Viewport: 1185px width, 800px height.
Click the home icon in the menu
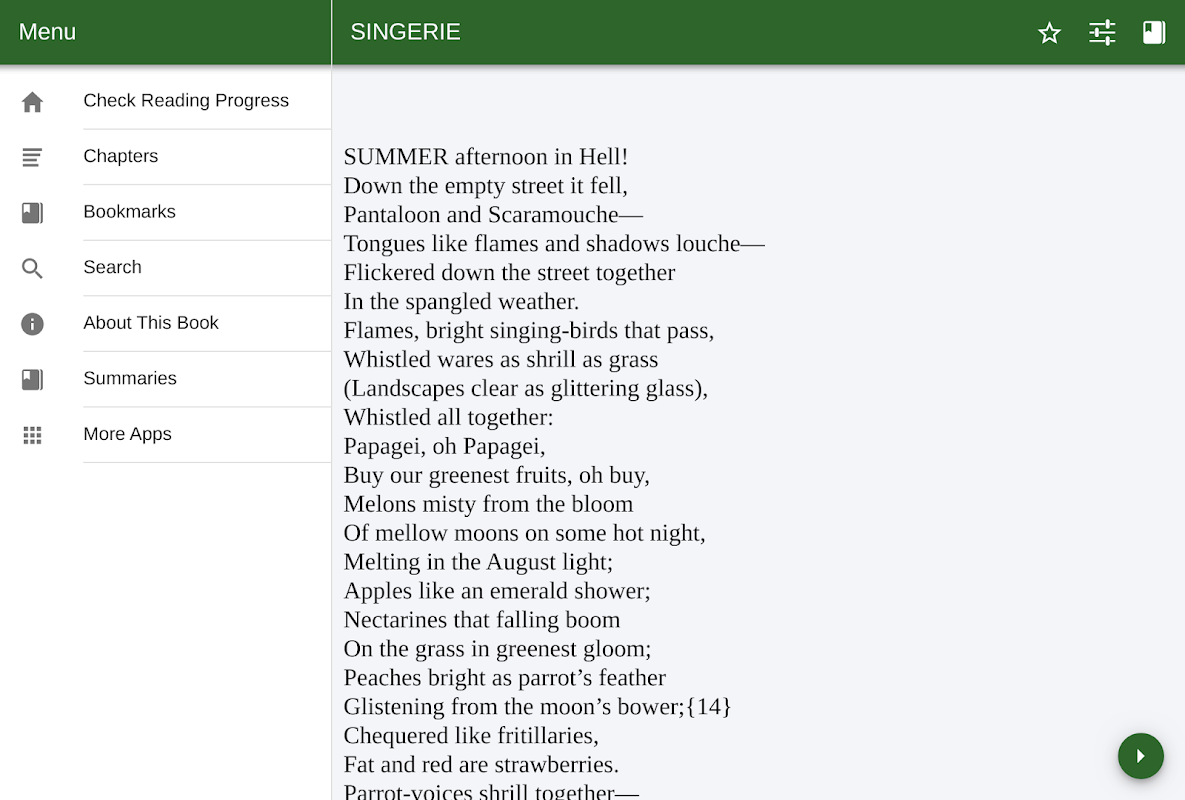click(32, 102)
